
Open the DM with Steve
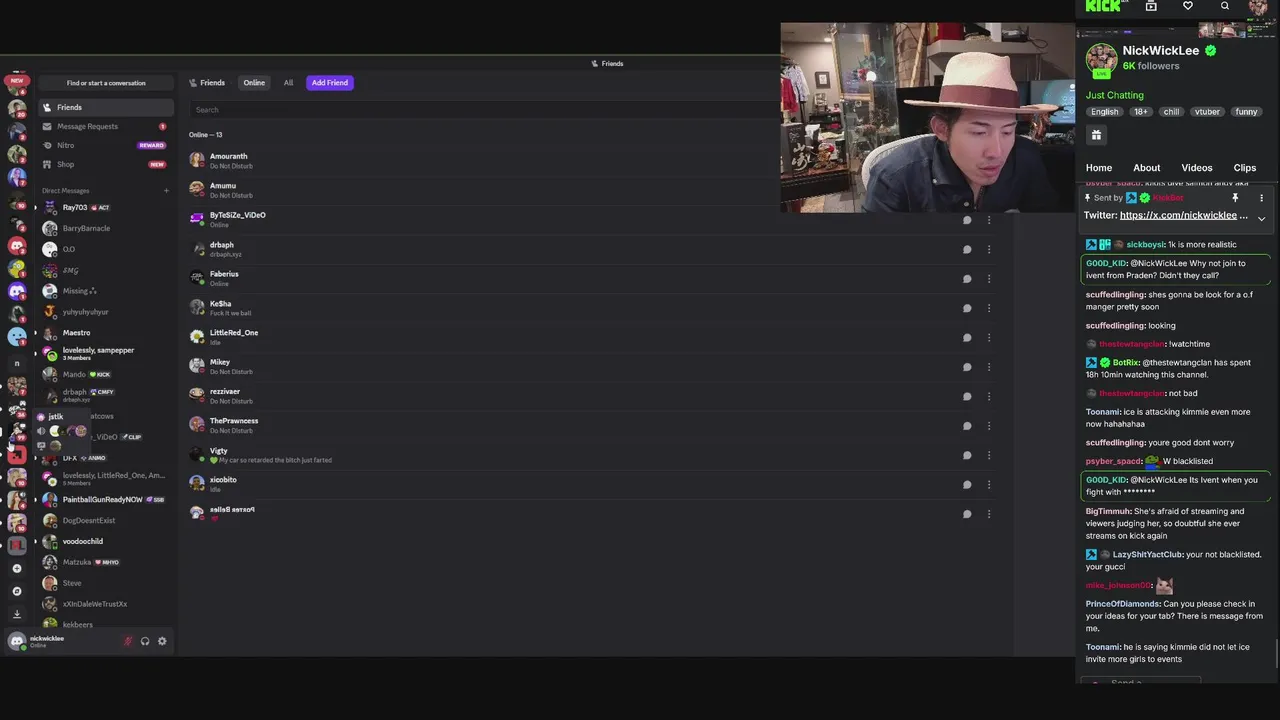coord(106,583)
